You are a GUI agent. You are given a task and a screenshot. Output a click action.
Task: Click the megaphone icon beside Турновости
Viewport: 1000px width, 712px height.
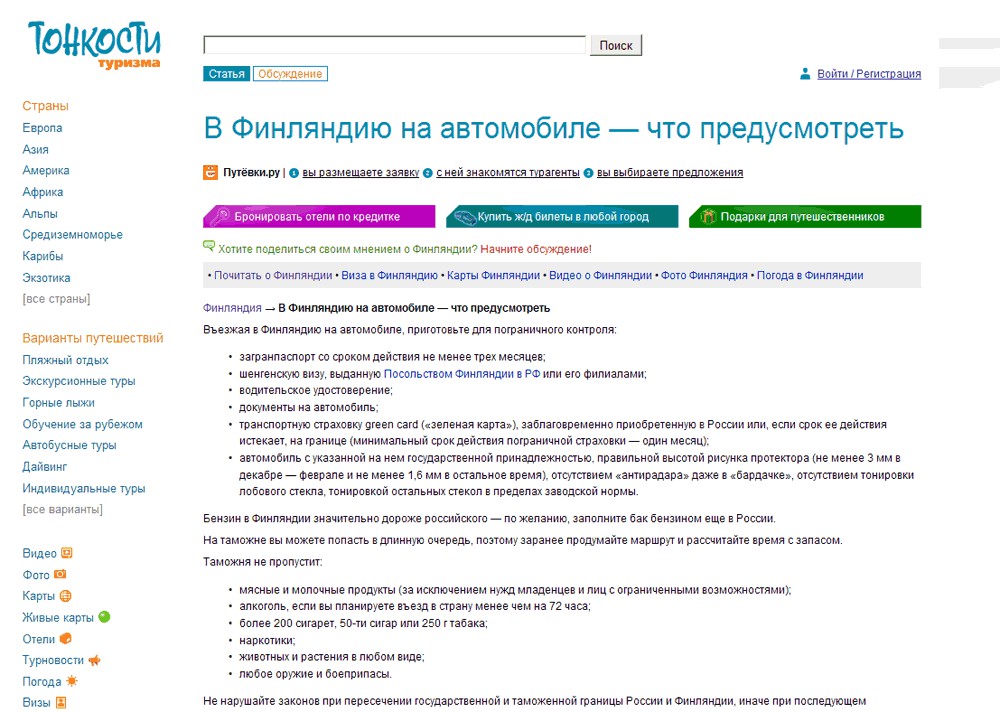coord(94,660)
